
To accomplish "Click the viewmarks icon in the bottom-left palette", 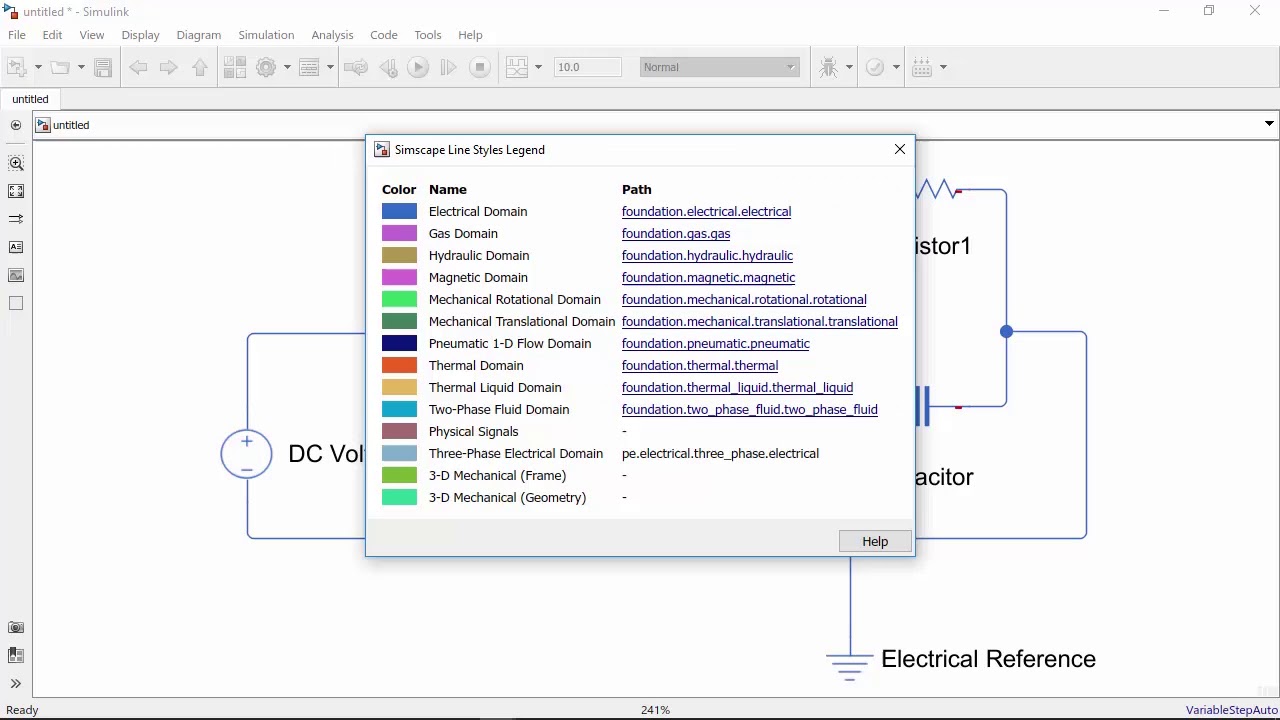I will point(16,655).
